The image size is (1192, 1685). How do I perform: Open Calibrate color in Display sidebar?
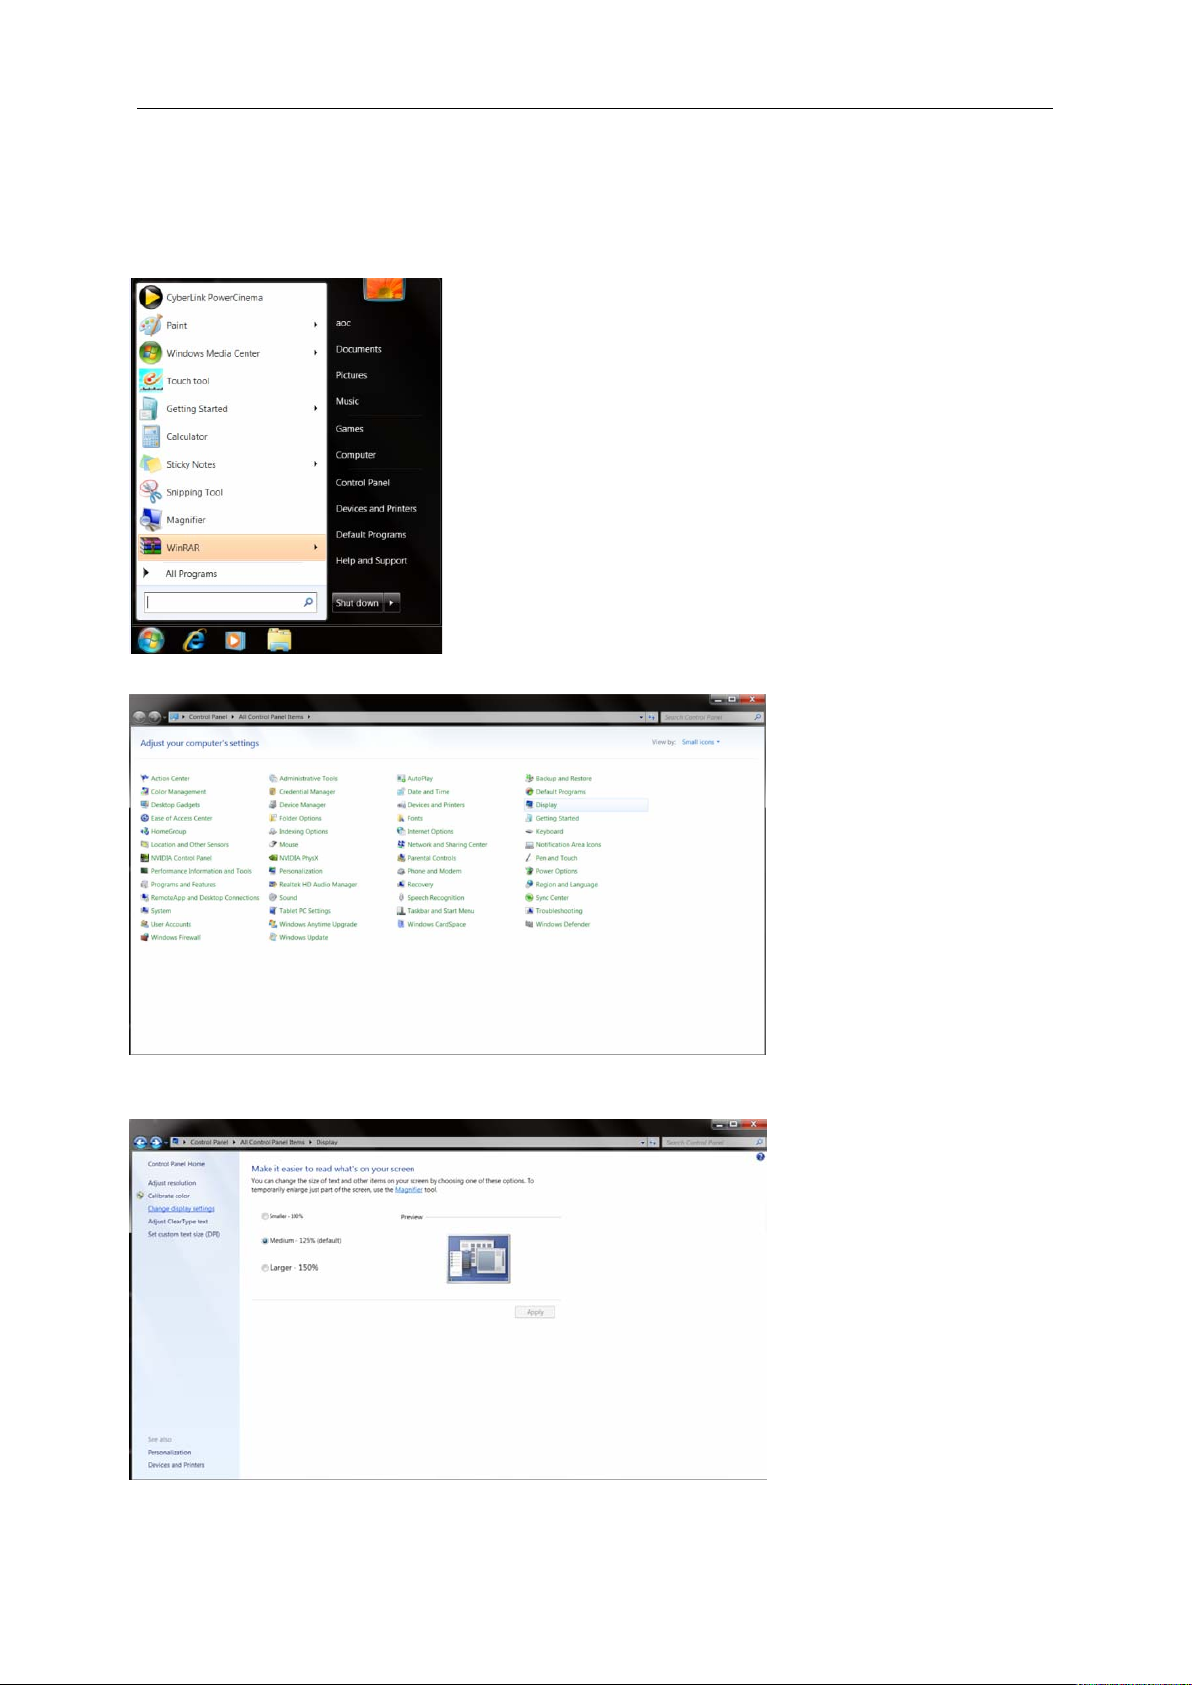pos(169,1196)
